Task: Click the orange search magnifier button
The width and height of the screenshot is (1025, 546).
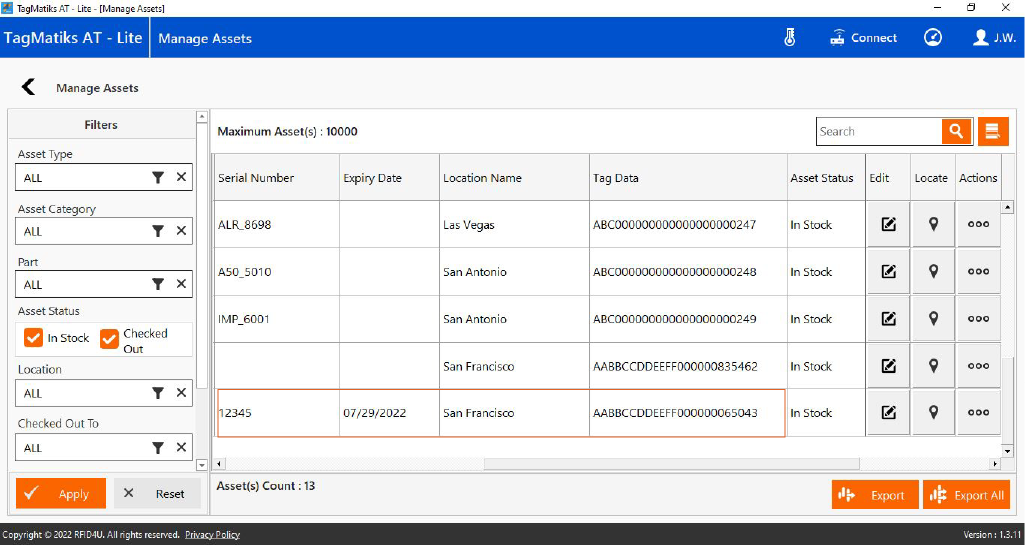Action: tap(957, 131)
